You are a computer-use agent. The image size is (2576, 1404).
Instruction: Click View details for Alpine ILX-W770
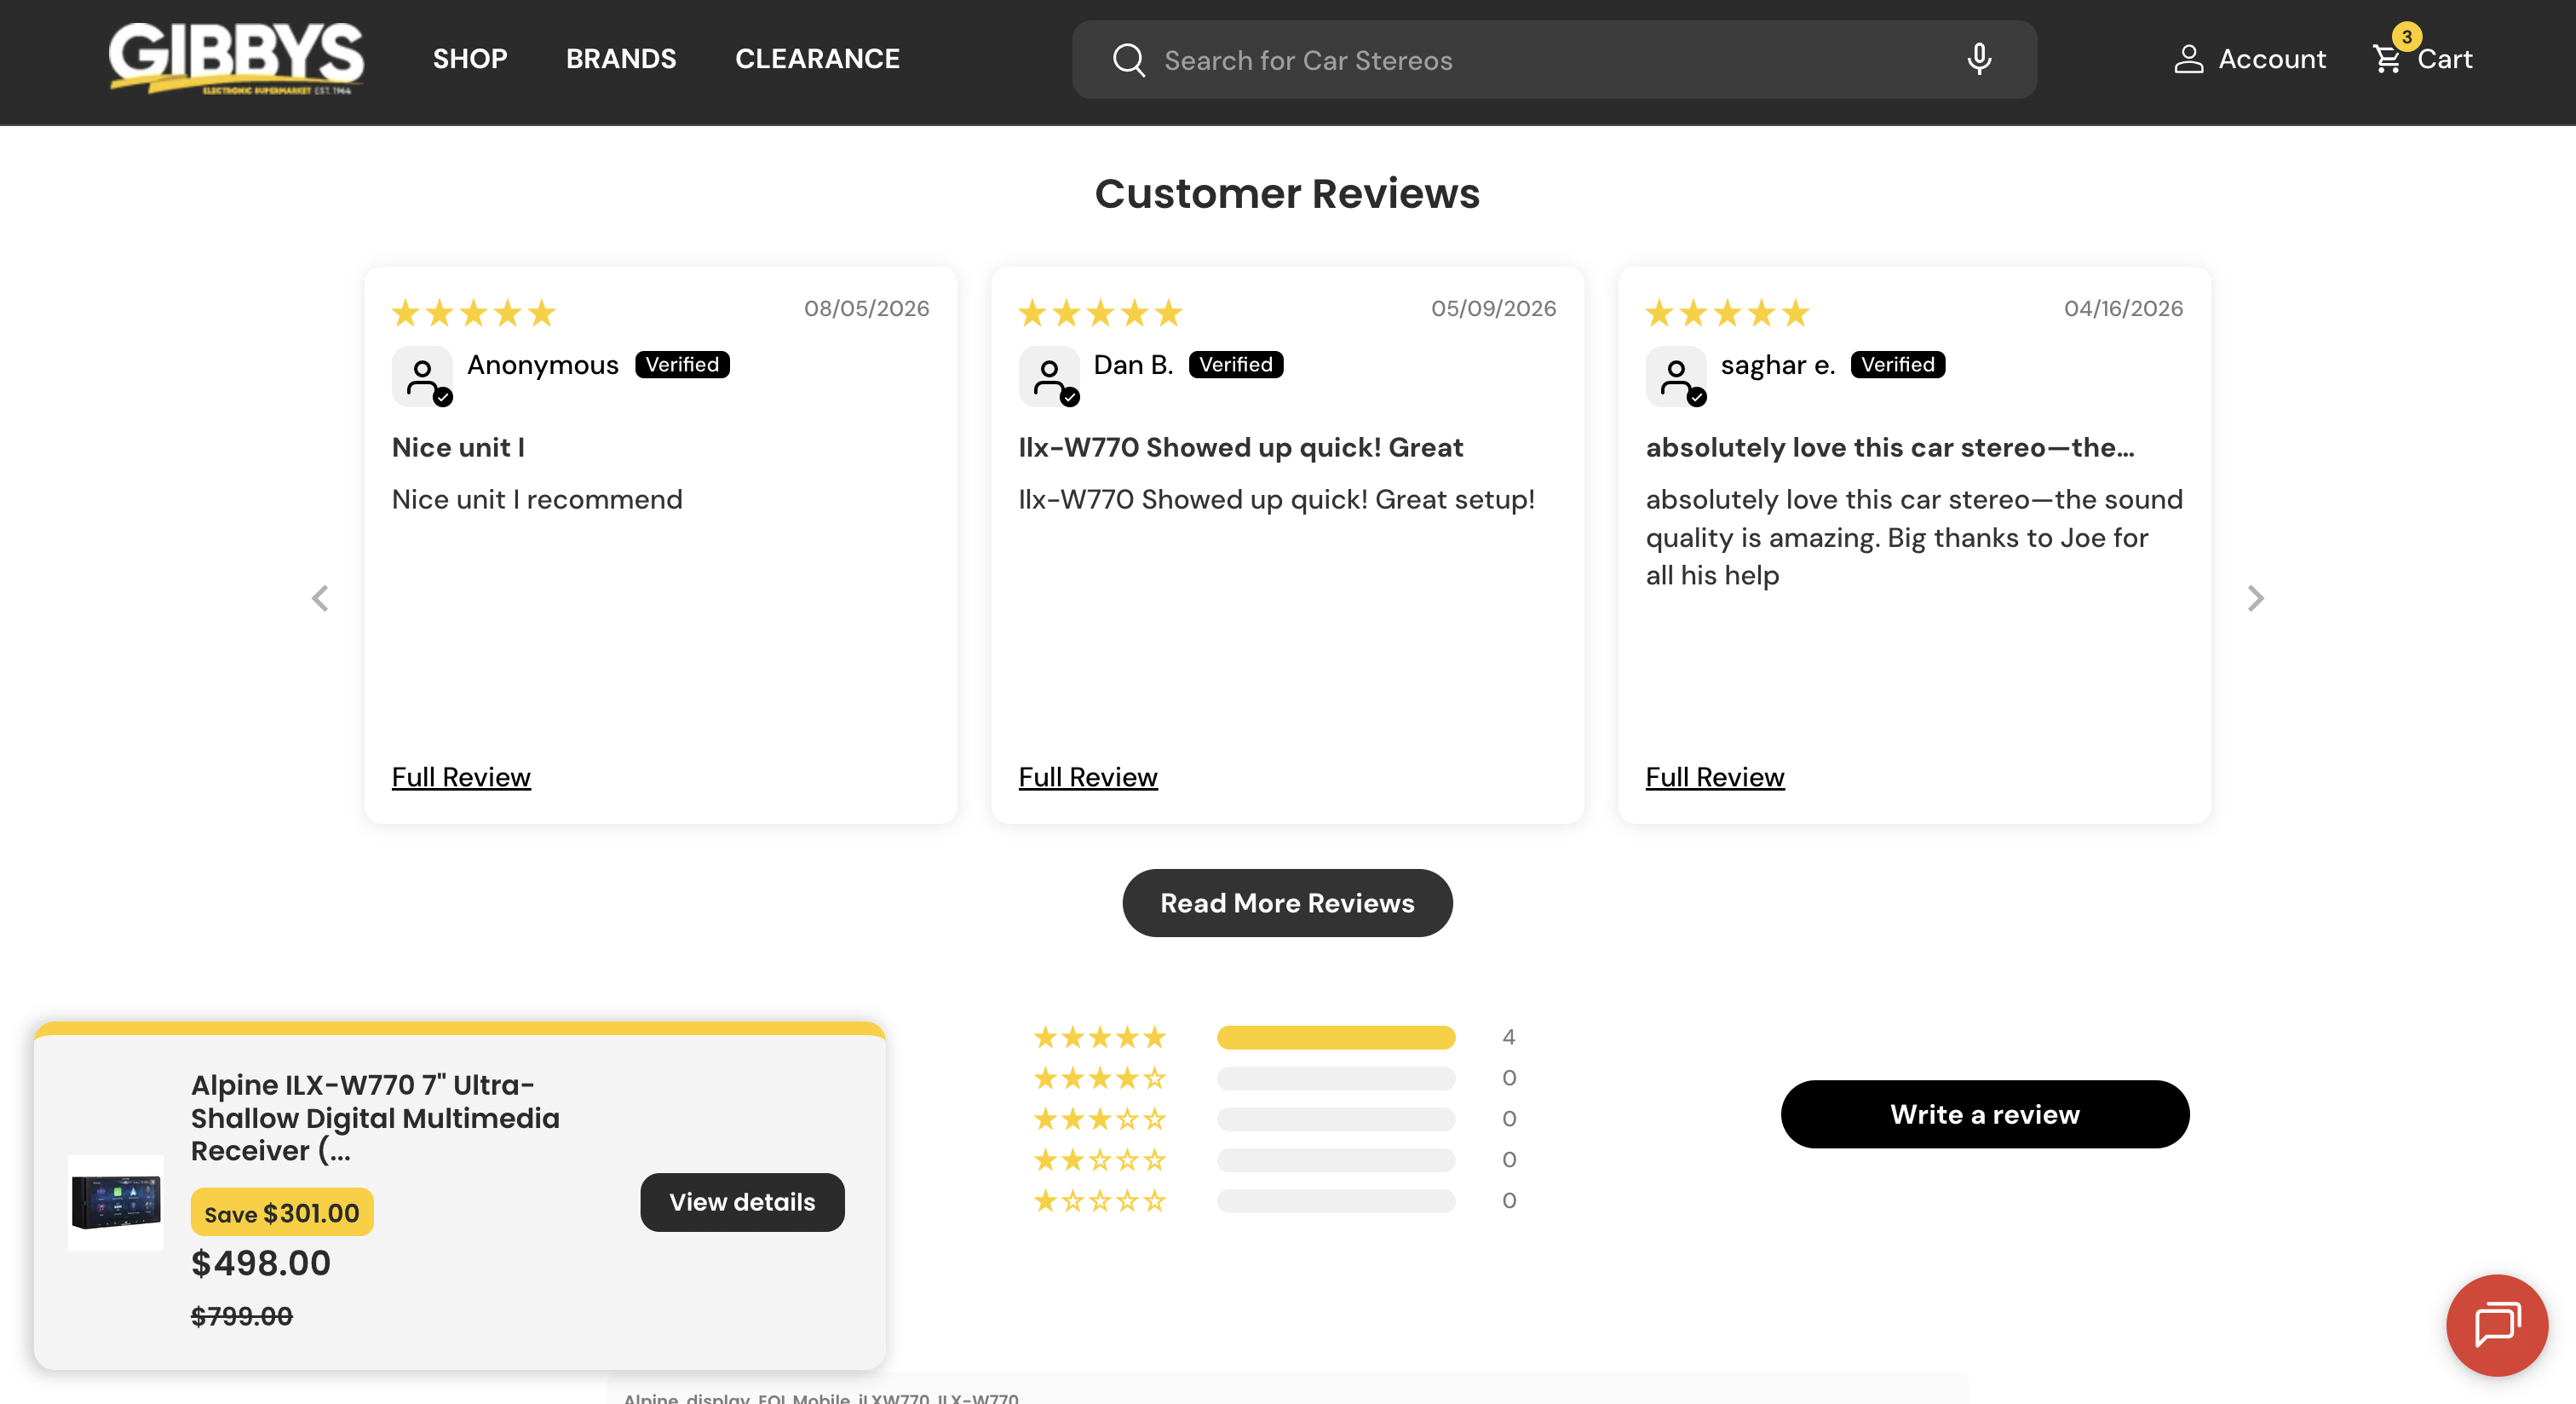tap(742, 1201)
